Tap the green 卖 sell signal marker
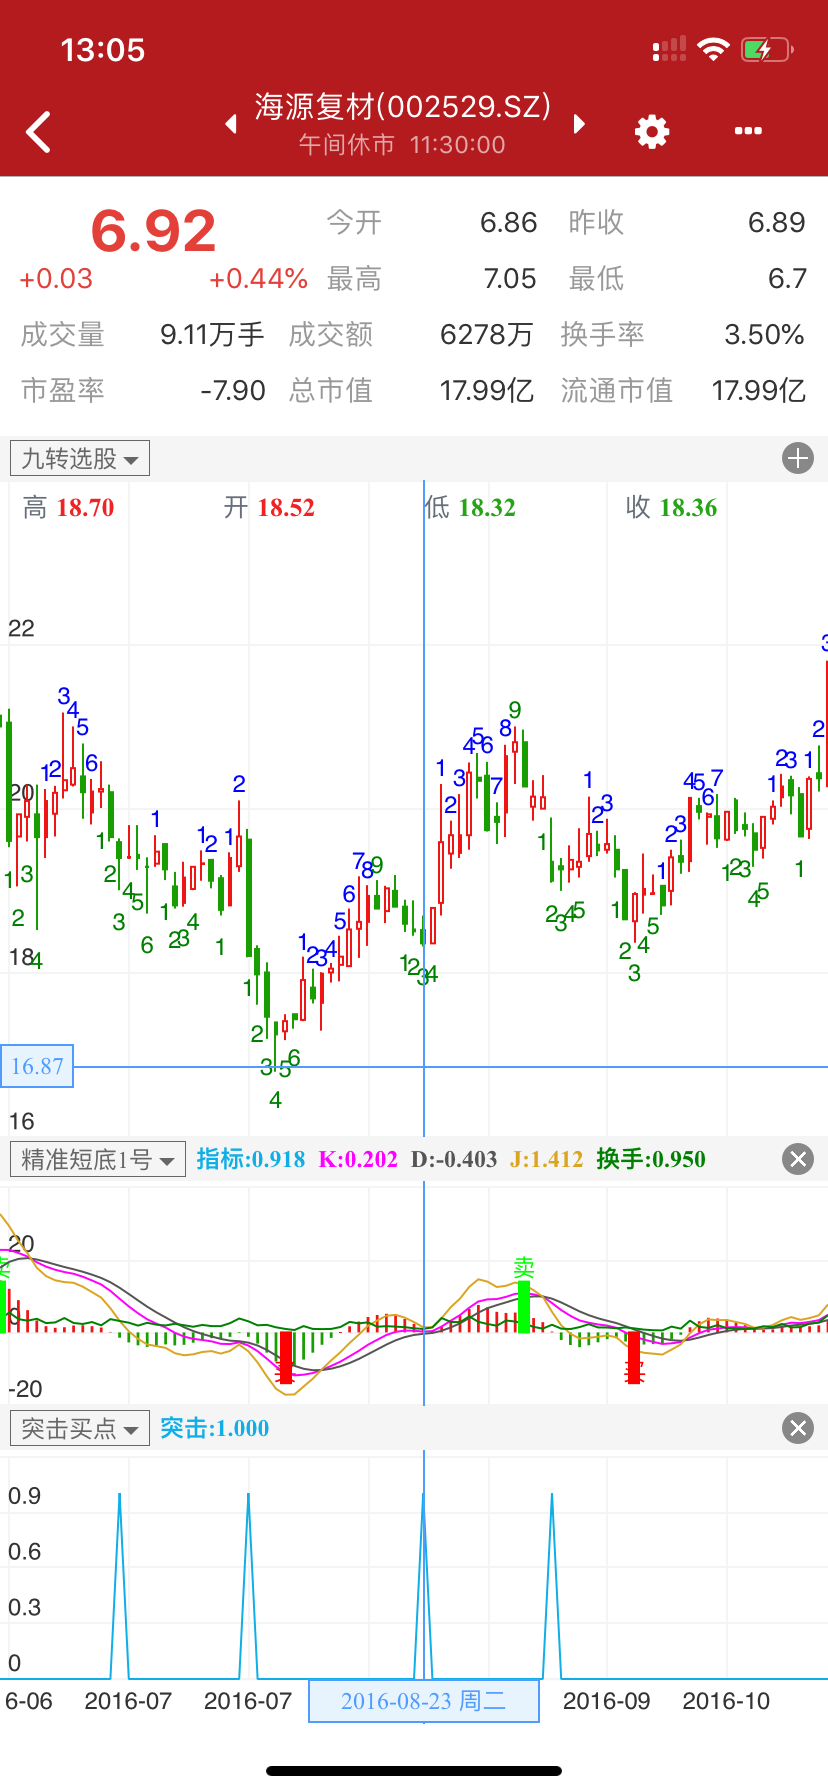 (524, 1268)
